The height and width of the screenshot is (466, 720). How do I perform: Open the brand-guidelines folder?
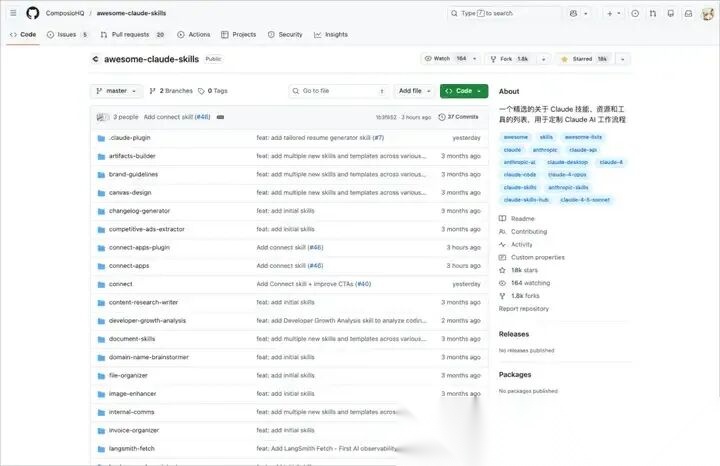pos(133,174)
